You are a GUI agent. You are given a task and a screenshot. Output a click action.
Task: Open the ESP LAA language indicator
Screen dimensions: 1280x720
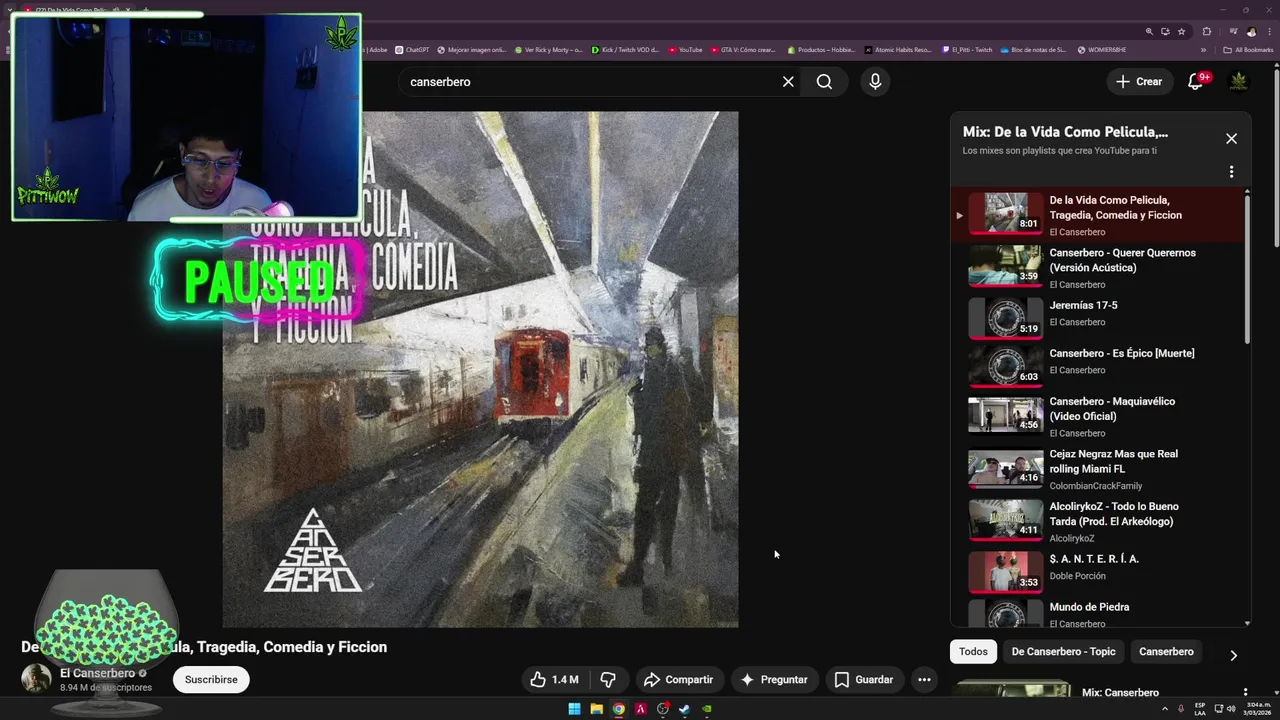pyautogui.click(x=1200, y=709)
